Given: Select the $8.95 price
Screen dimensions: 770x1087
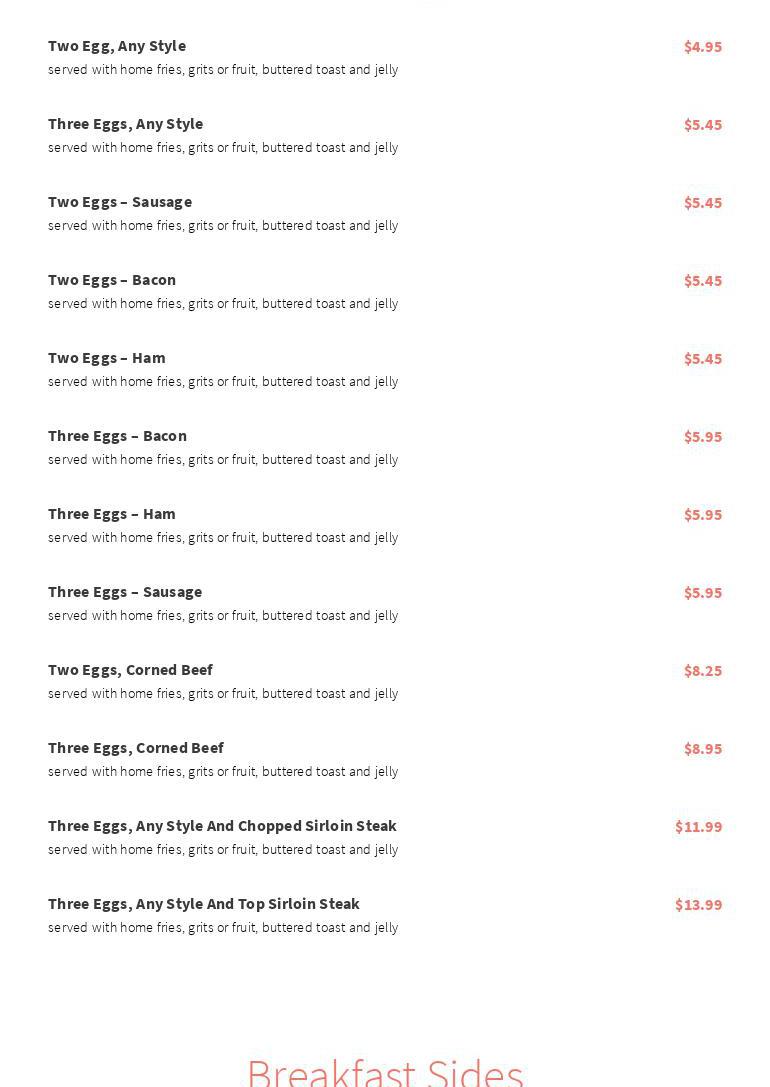Looking at the screenshot, I should click(x=702, y=749).
